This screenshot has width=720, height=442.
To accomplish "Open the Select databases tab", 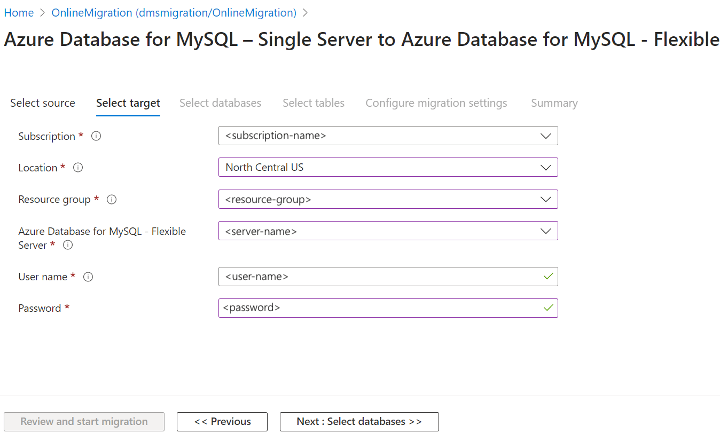I will (220, 103).
